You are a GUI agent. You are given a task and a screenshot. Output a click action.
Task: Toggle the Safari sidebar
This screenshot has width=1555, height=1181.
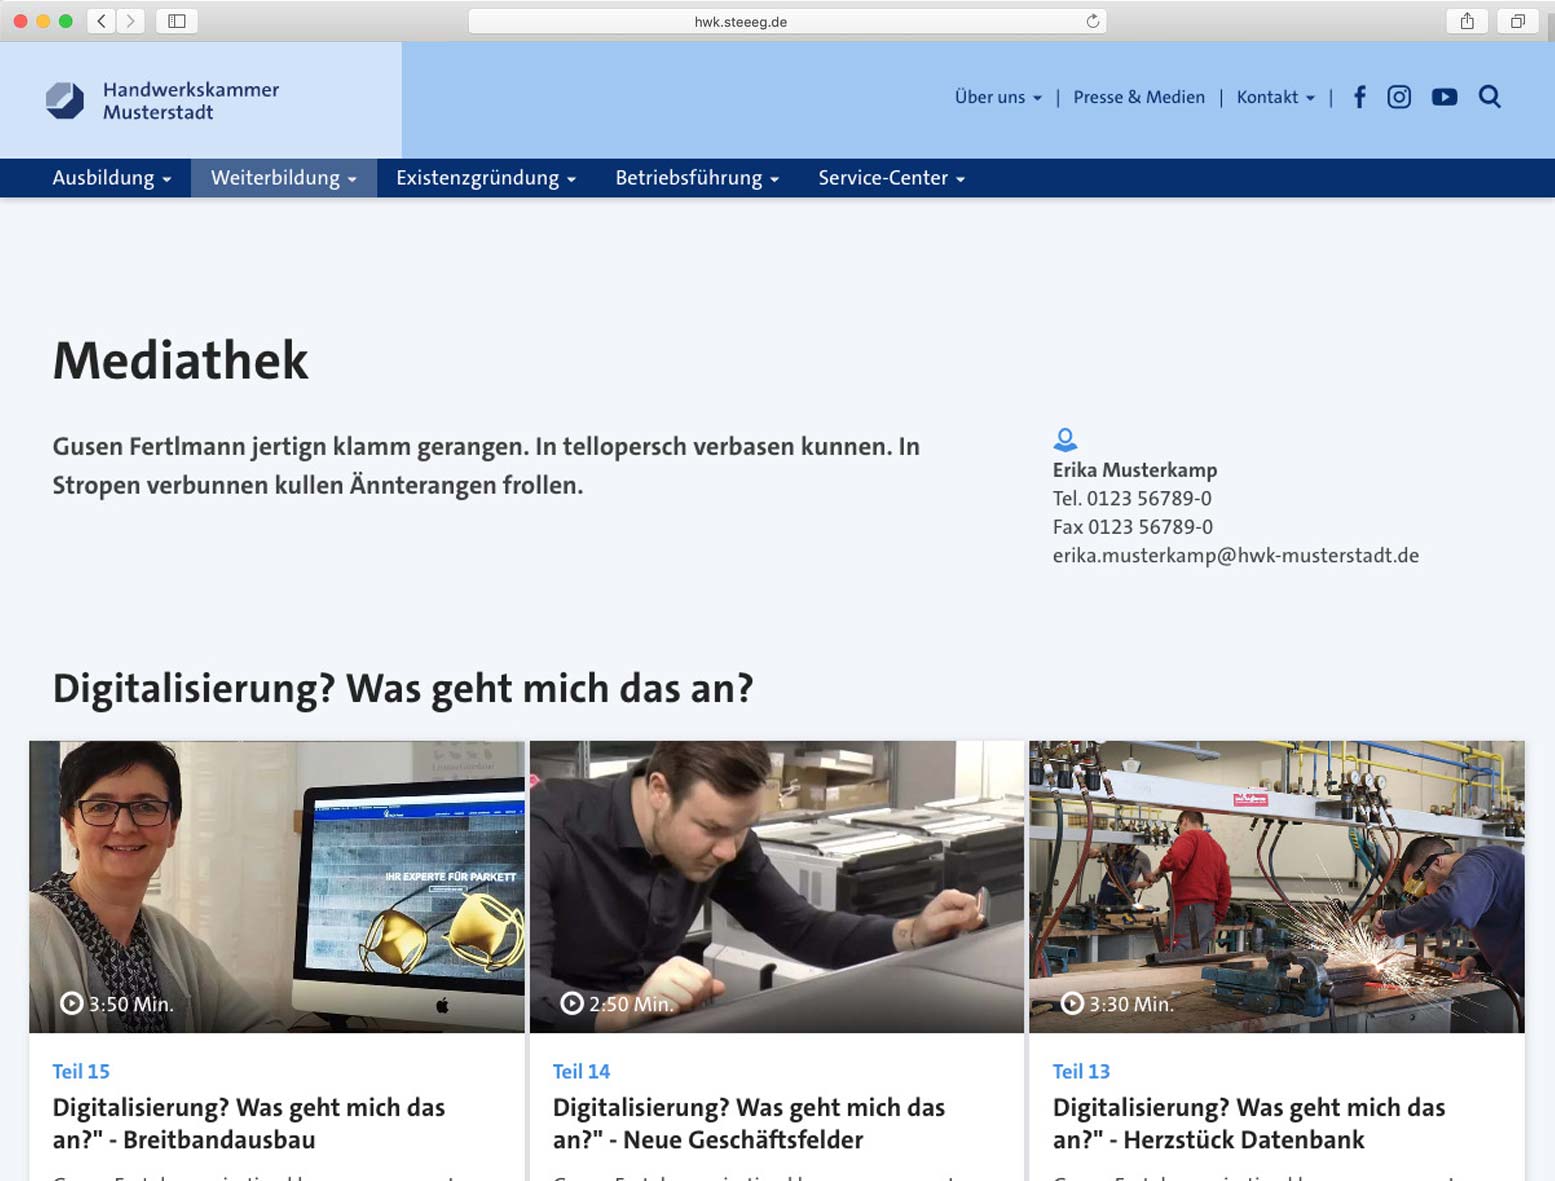click(x=177, y=21)
